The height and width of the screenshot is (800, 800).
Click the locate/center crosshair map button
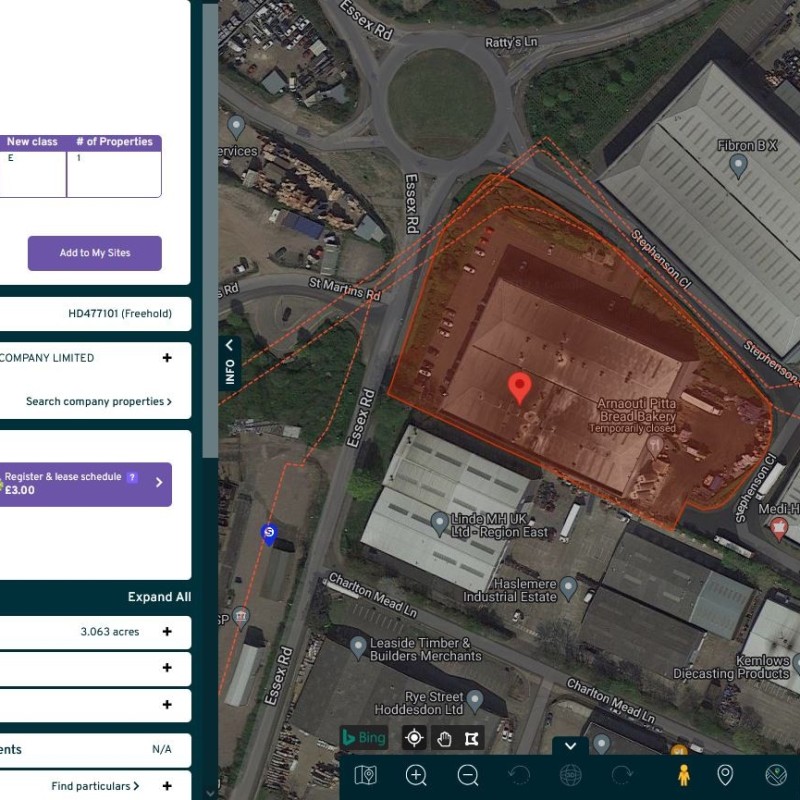click(414, 738)
